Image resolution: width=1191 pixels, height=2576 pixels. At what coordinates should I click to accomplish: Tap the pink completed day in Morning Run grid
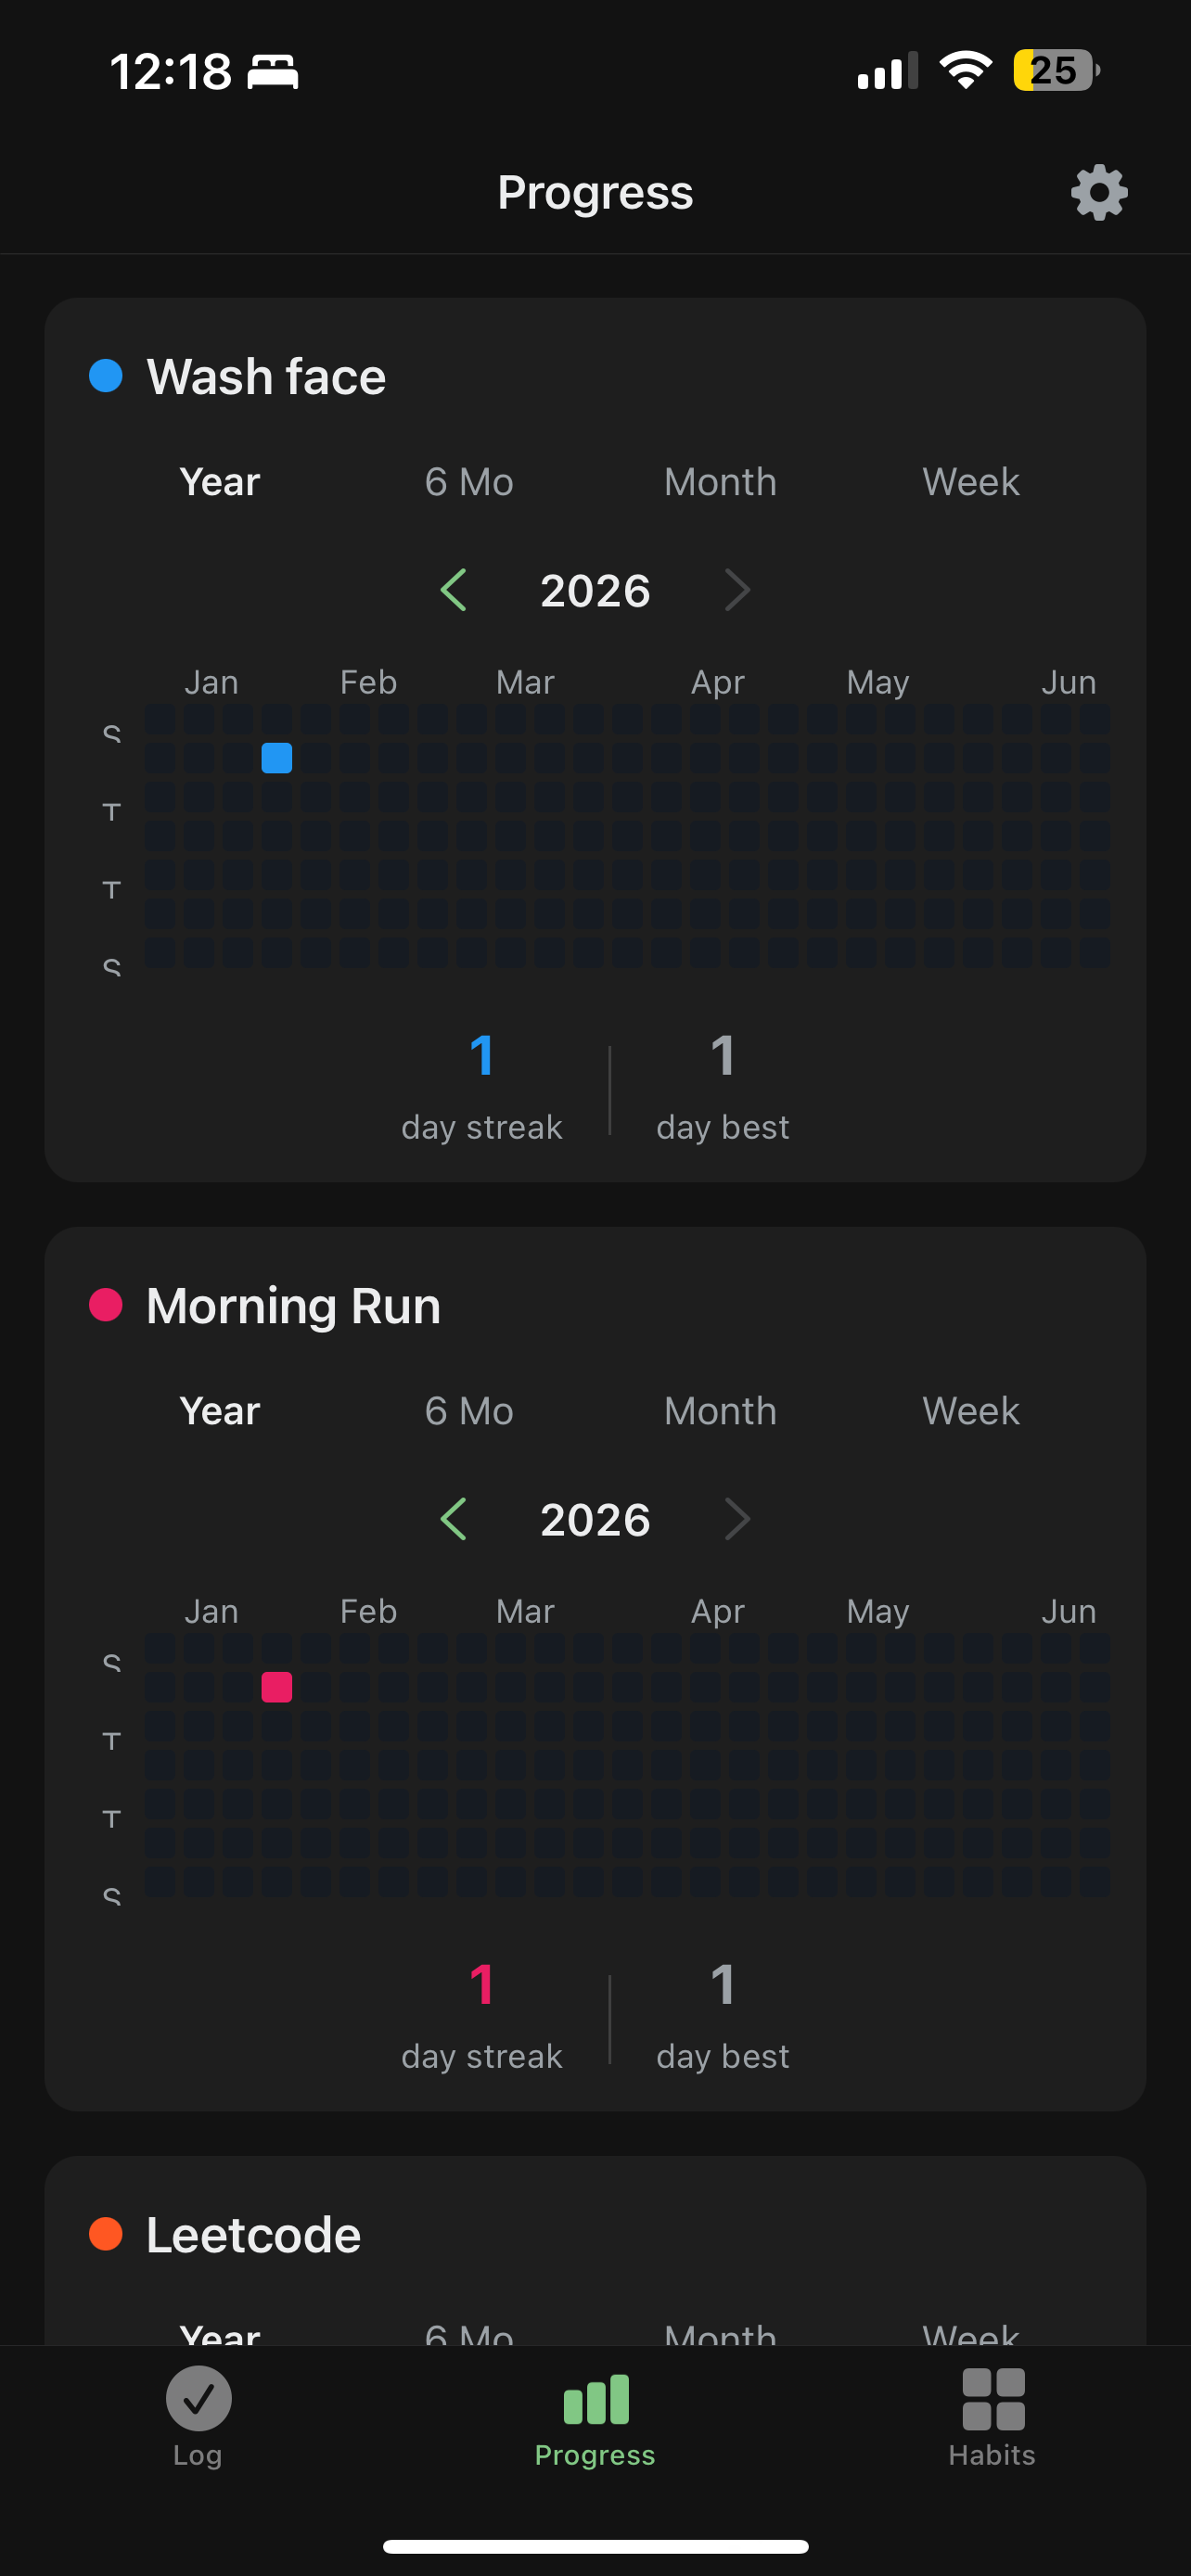tap(277, 1687)
